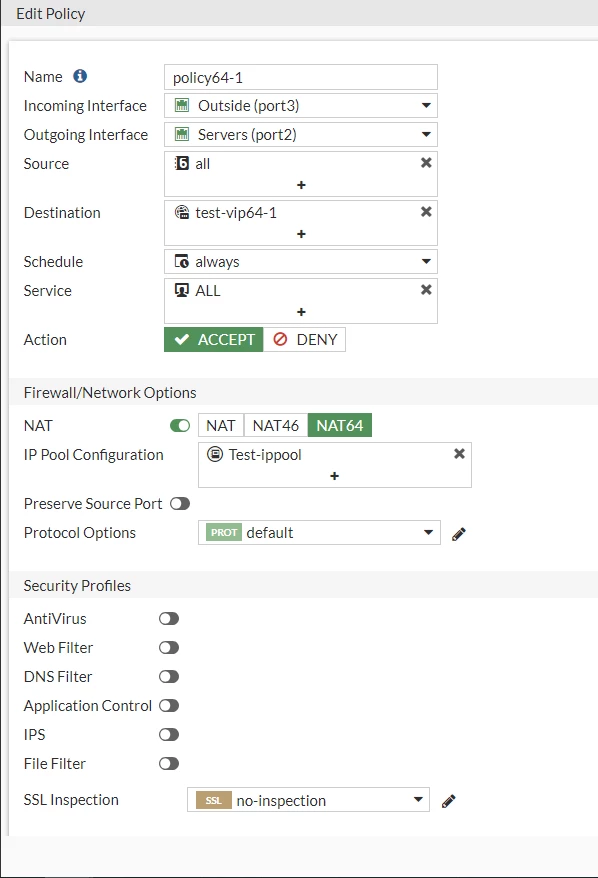The width and height of the screenshot is (598, 878).
Task: Edit SSL Inspection profile with pencil icon
Action: pyautogui.click(x=448, y=801)
